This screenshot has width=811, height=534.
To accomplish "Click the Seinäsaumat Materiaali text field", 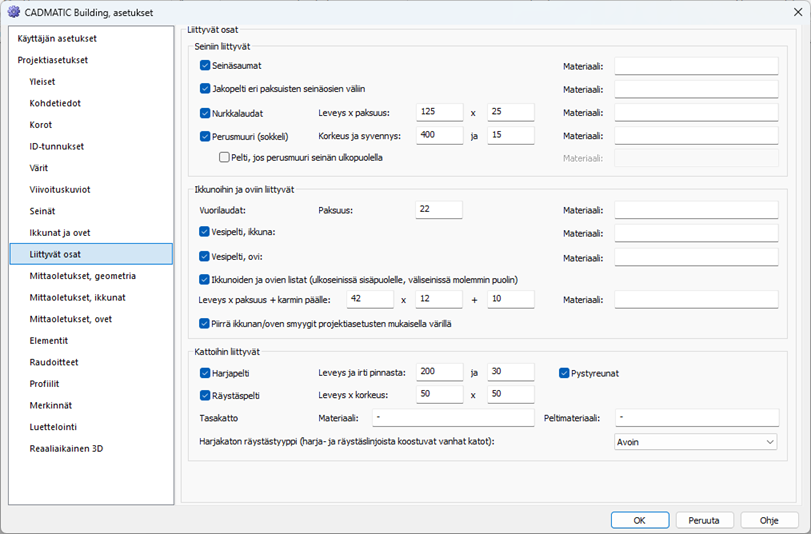I will tap(695, 66).
